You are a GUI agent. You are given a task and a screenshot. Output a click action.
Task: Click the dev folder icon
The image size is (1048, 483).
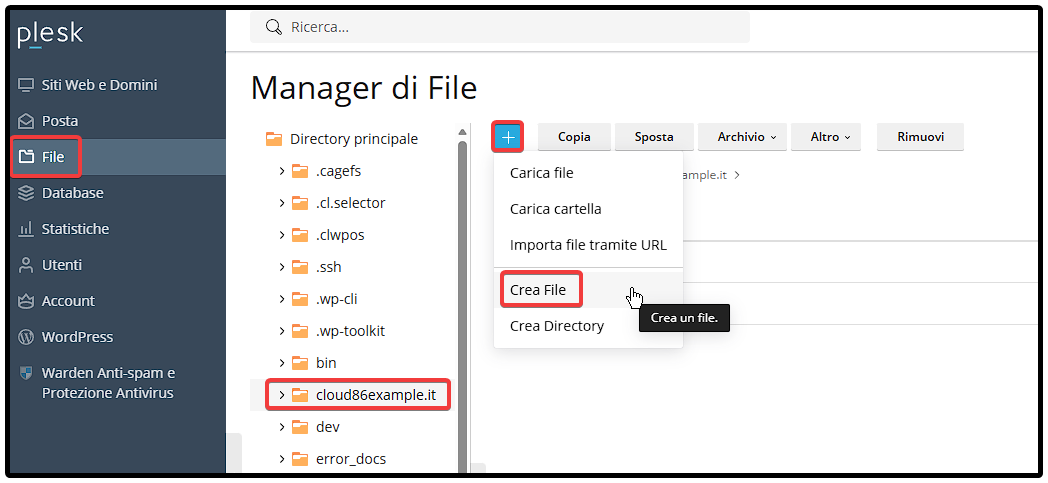click(300, 427)
